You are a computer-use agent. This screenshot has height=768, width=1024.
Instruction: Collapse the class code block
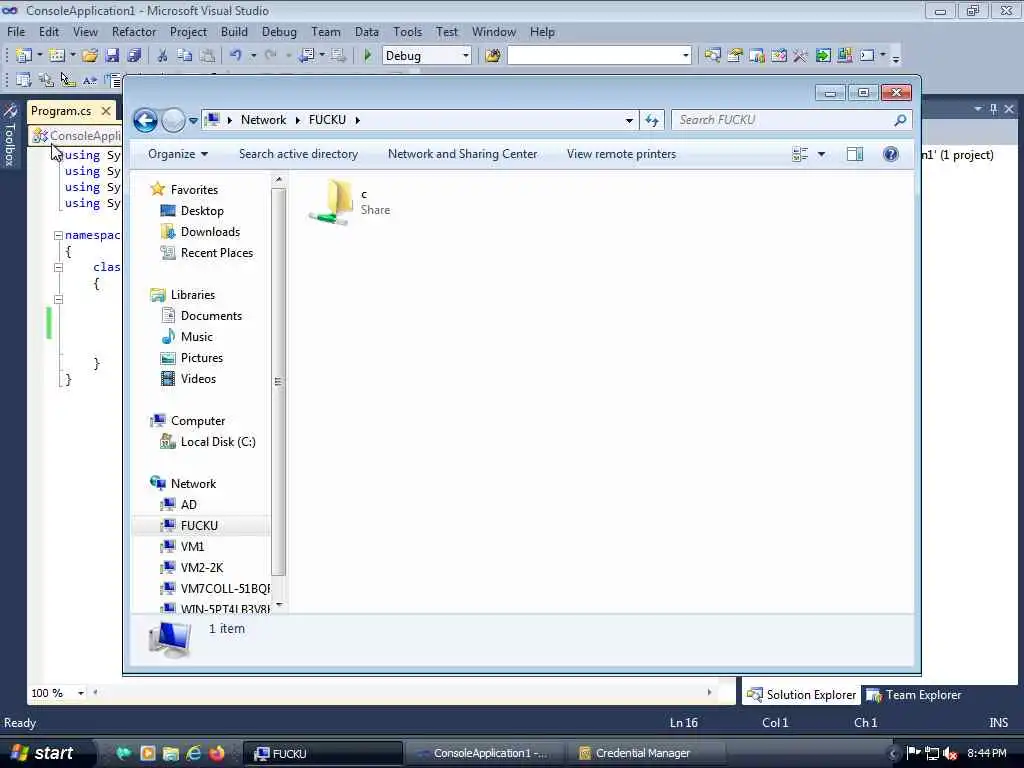coord(58,267)
